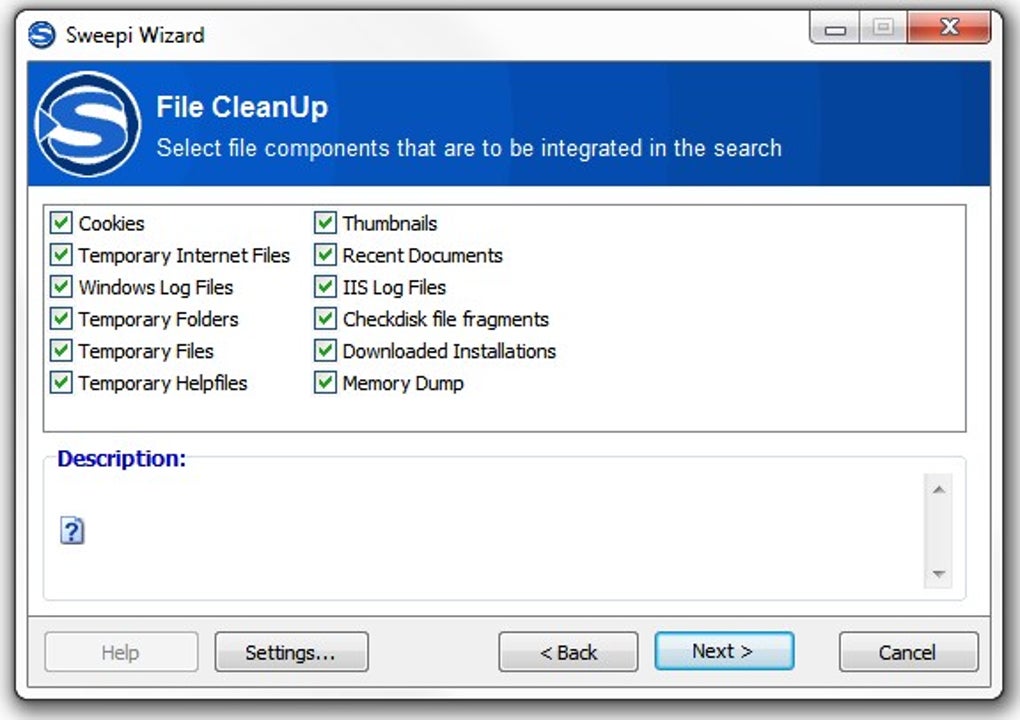The image size is (1020, 720).
Task: Cancel the Sweepi Wizard
Action: pos(908,652)
